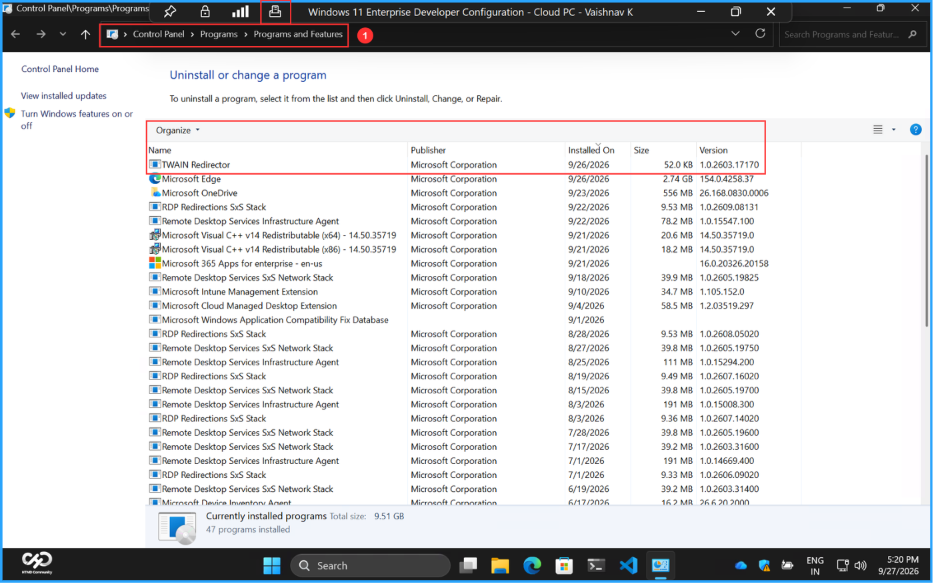Open the volume speaker tray icon
The width and height of the screenshot is (933, 583).
coord(860,565)
